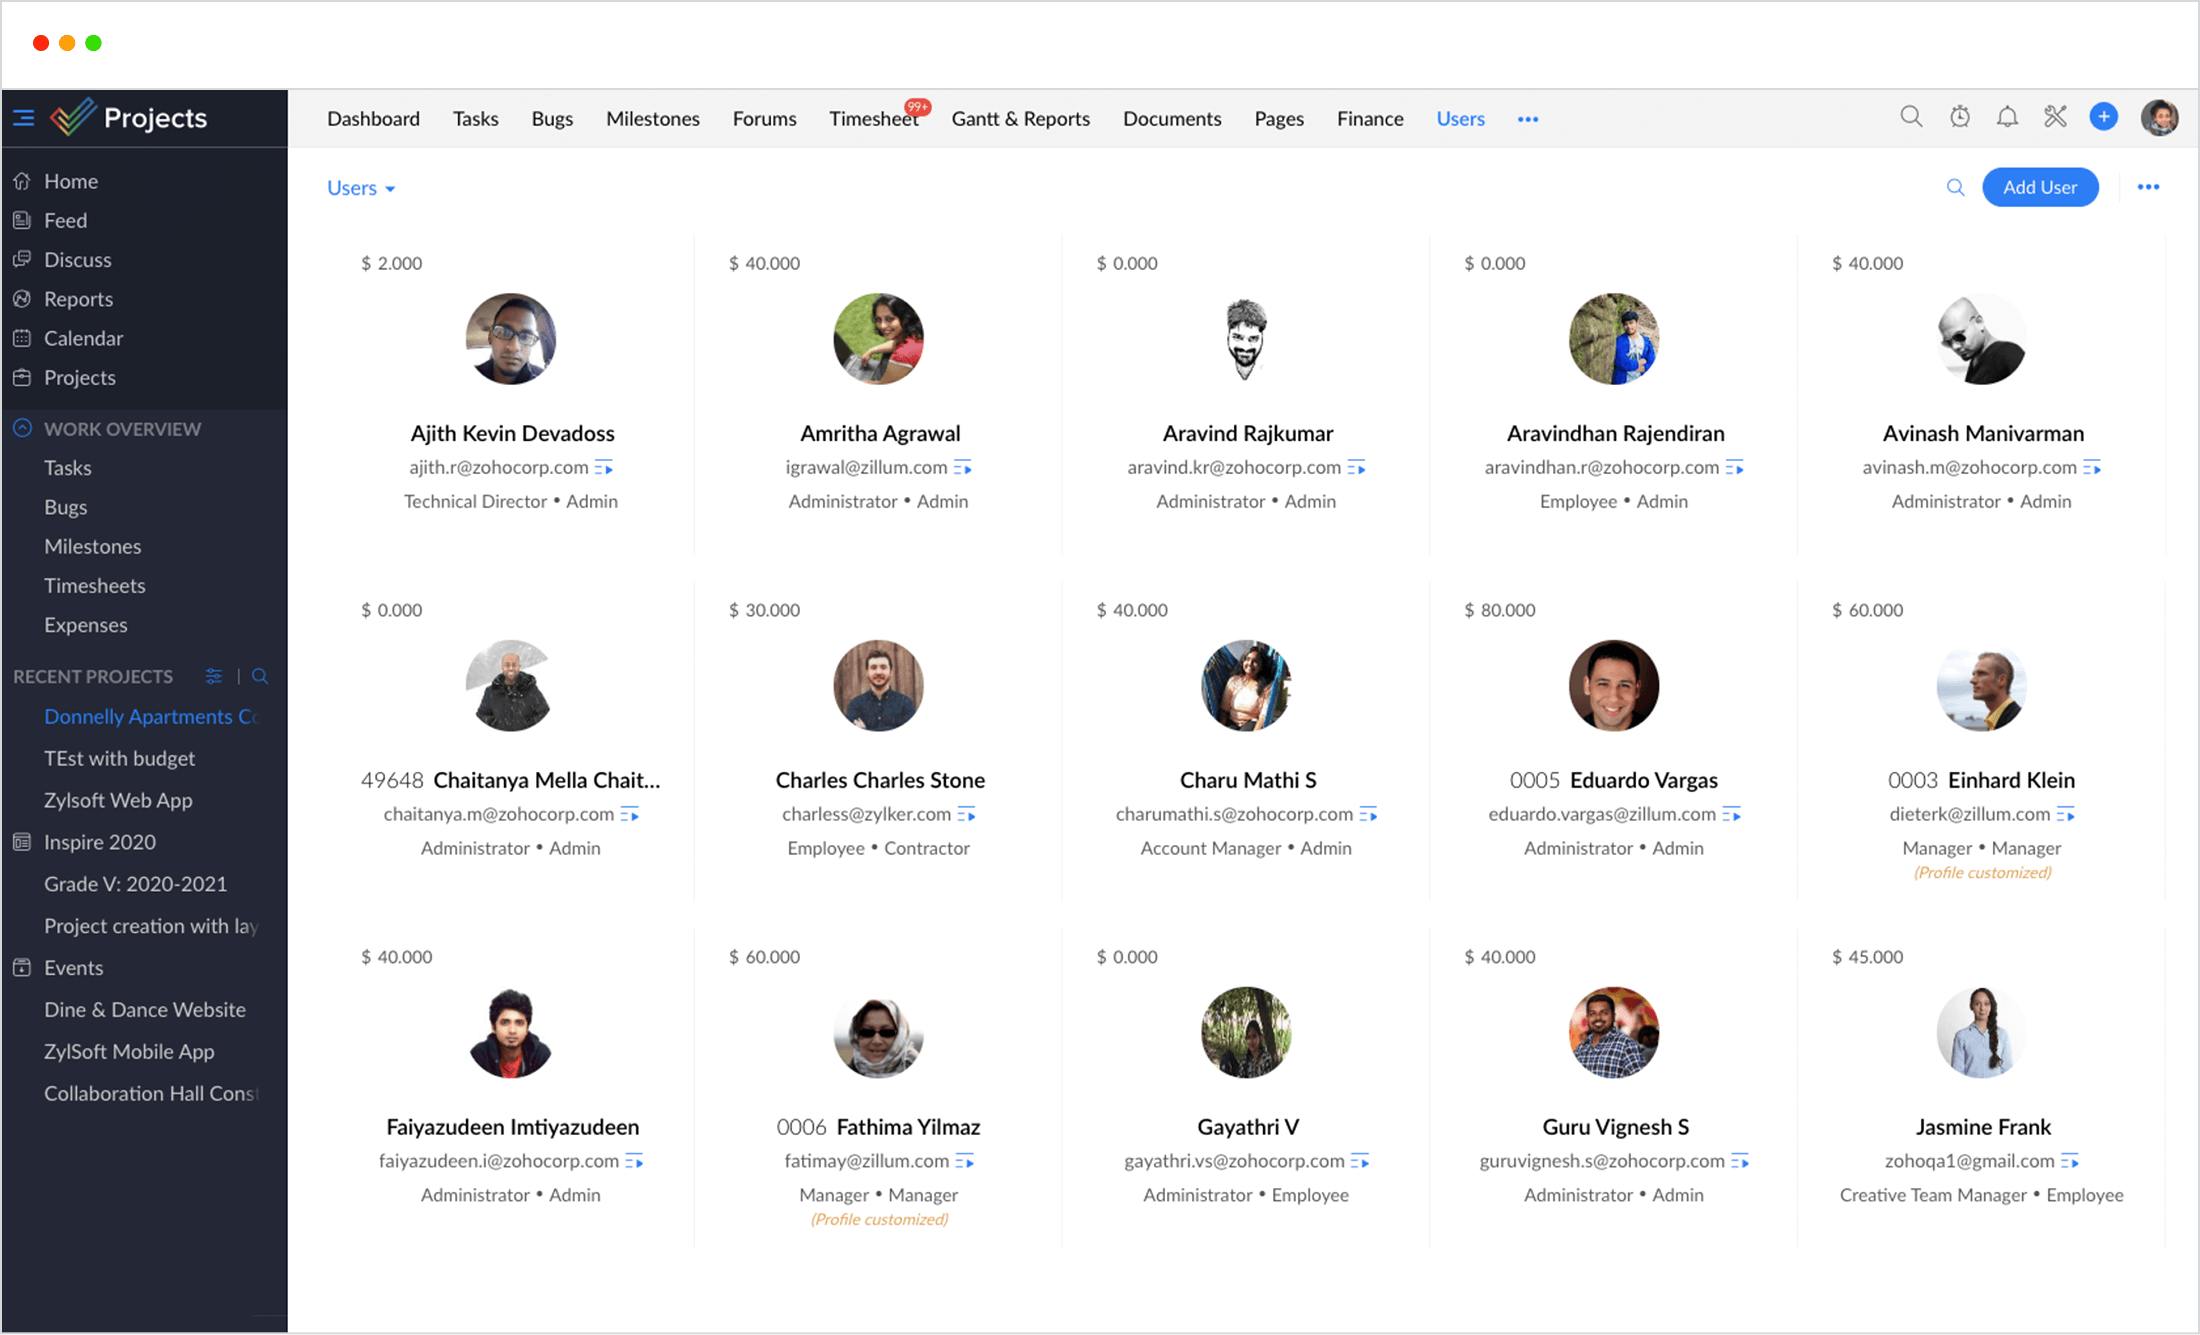
Task: Open recent projects filter settings icon
Action: click(213, 676)
